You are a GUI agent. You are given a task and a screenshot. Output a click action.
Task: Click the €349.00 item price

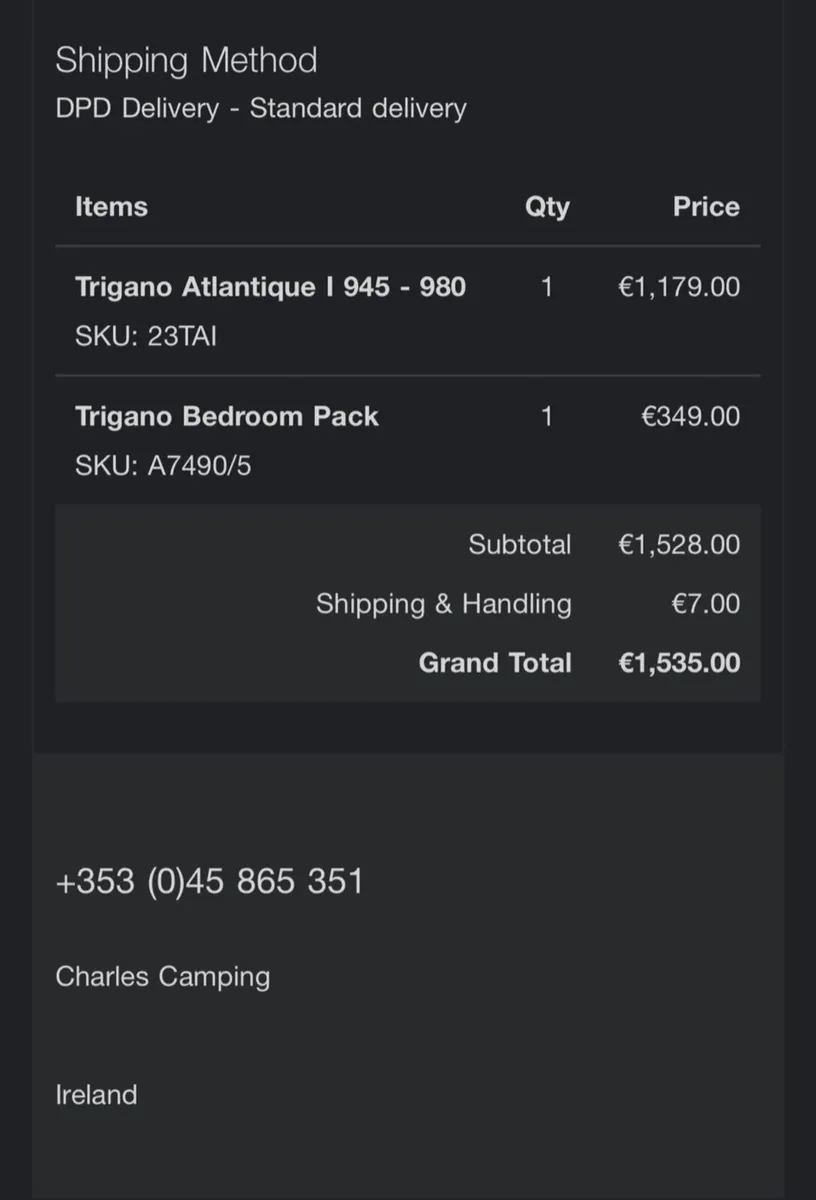coord(690,416)
